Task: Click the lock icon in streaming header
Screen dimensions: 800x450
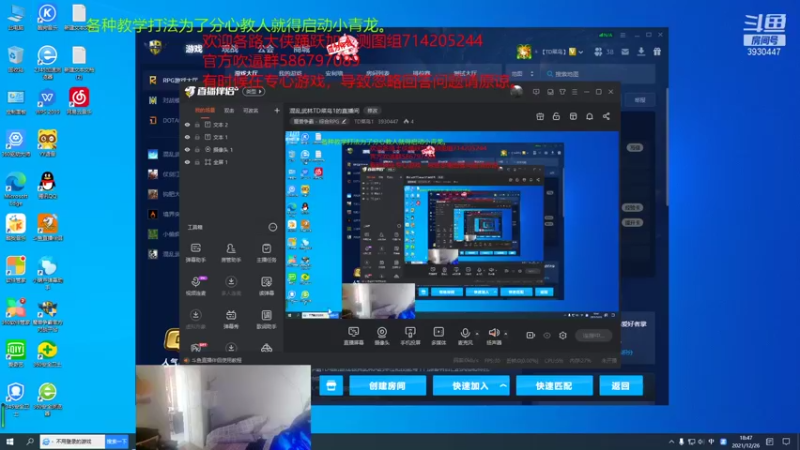Action: (556, 116)
